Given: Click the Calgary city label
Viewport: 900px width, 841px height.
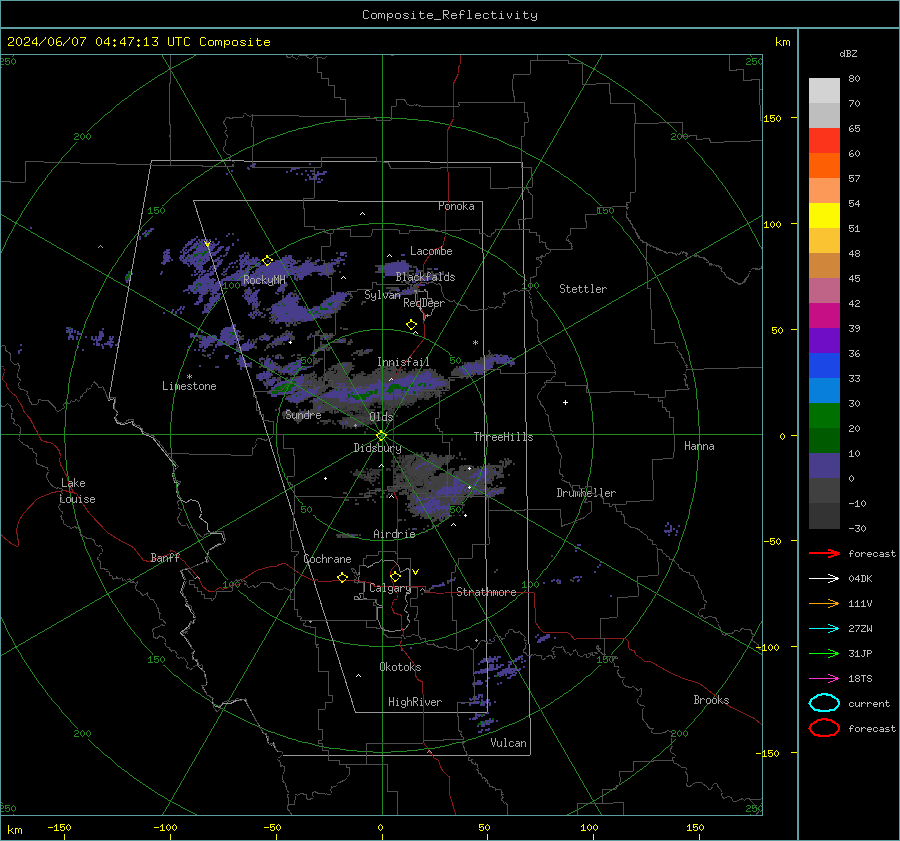Looking at the screenshot, I should click(390, 588).
